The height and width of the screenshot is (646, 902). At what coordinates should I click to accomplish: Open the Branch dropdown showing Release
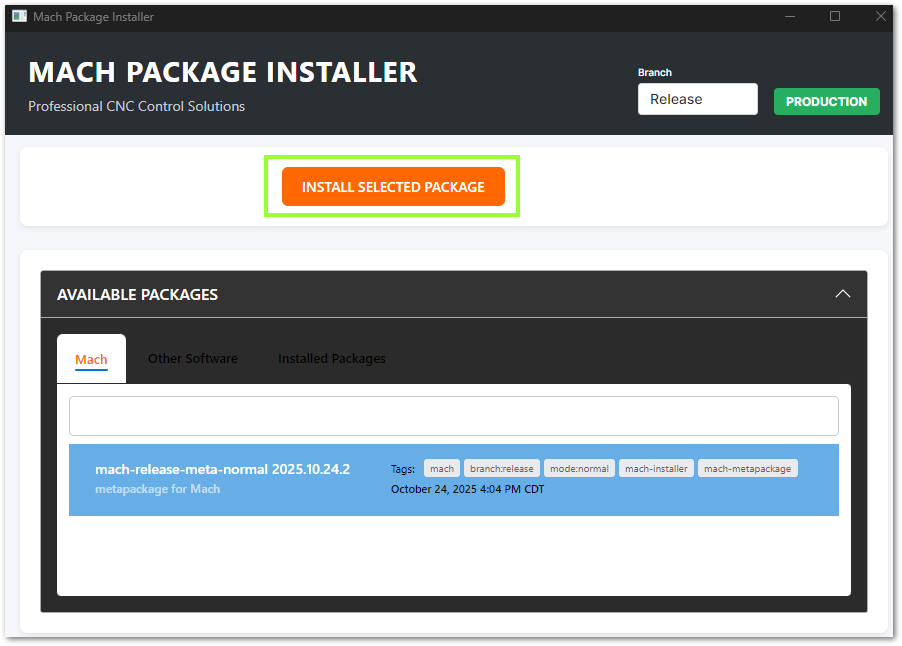697,99
